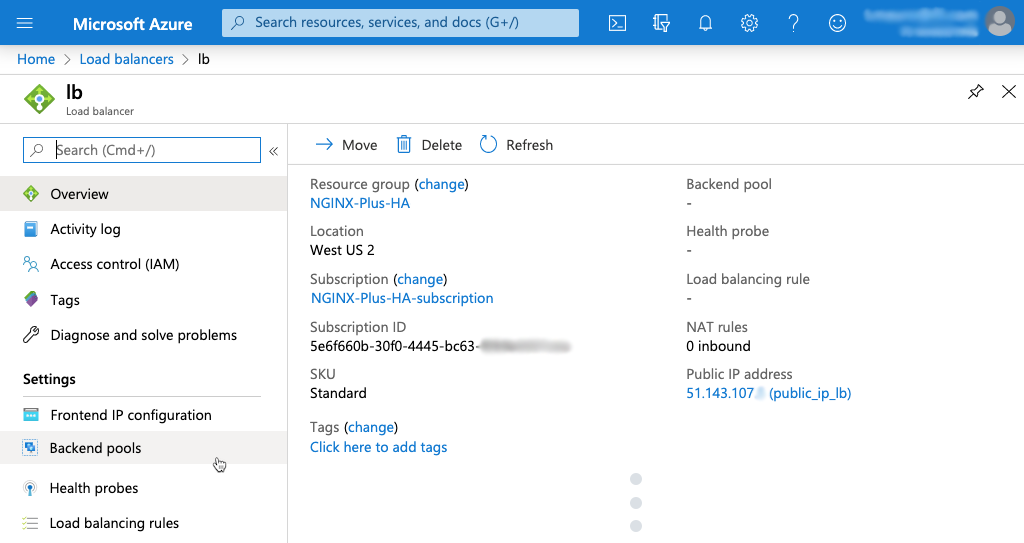Open the Cloud Shell icon
Screen dimensions: 1024x543
pyautogui.click(x=617, y=22)
